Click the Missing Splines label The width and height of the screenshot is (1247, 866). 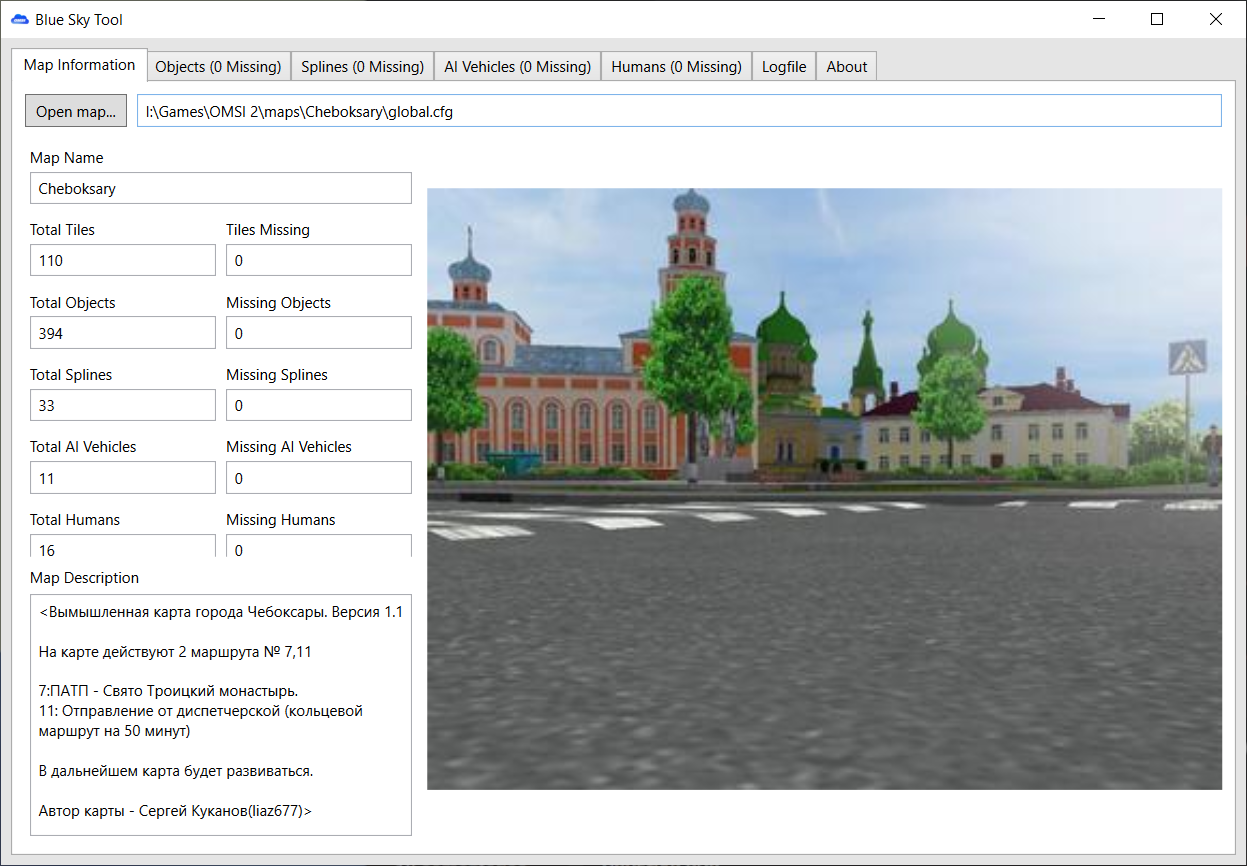(x=277, y=375)
